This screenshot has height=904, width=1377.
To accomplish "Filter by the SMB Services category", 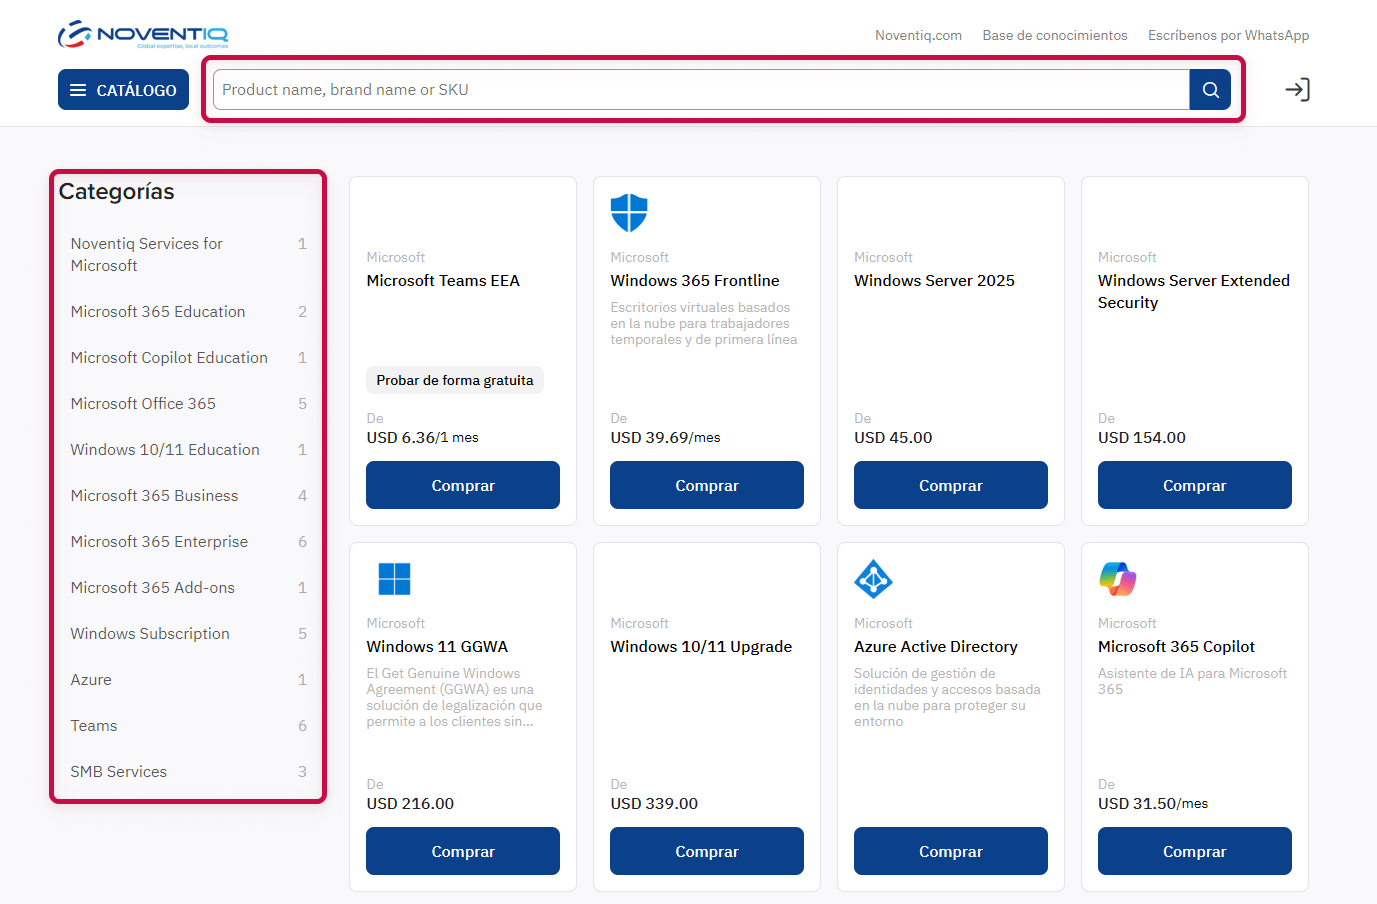I will [118, 772].
